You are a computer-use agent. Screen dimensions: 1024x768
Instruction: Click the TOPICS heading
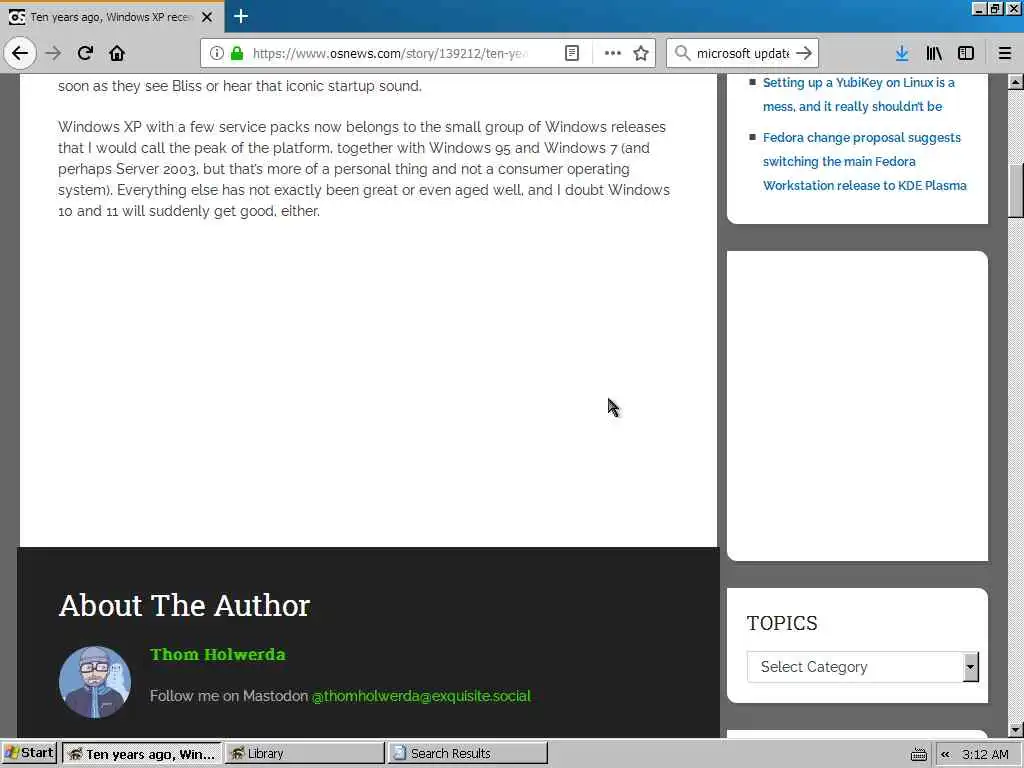[x=782, y=623]
